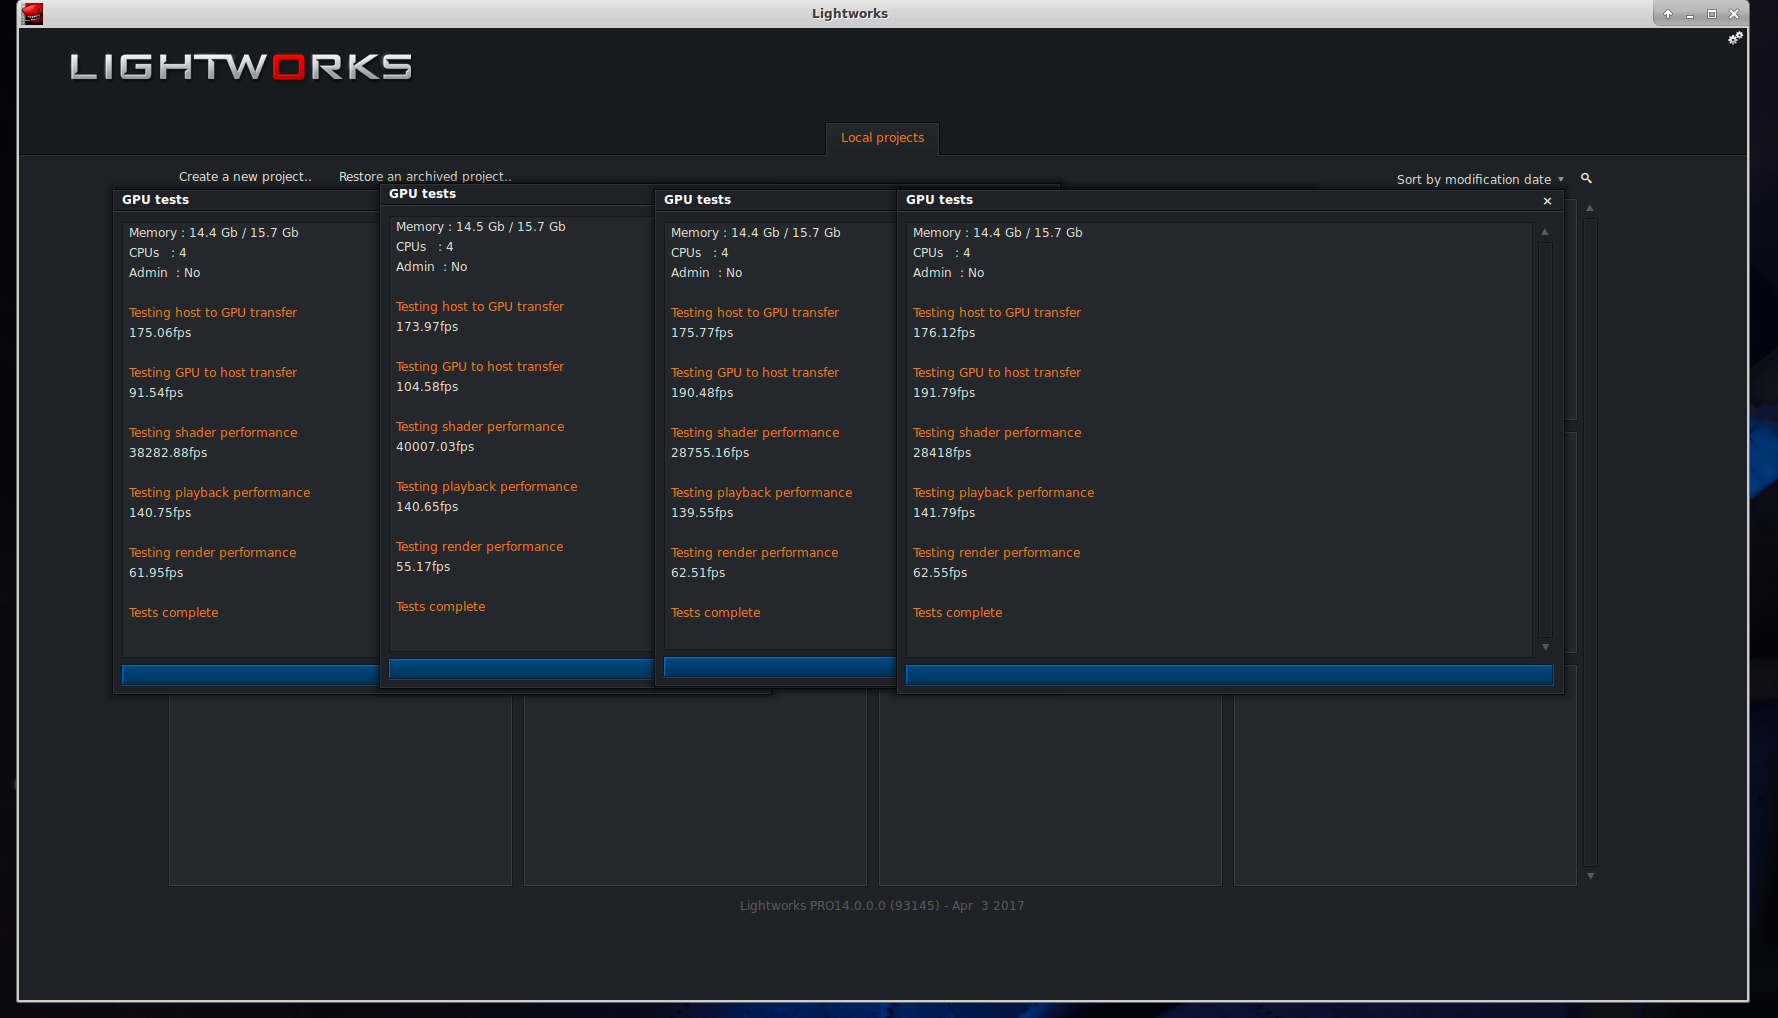1778x1018 pixels.
Task: Click the magnifier search icon
Action: (x=1586, y=178)
